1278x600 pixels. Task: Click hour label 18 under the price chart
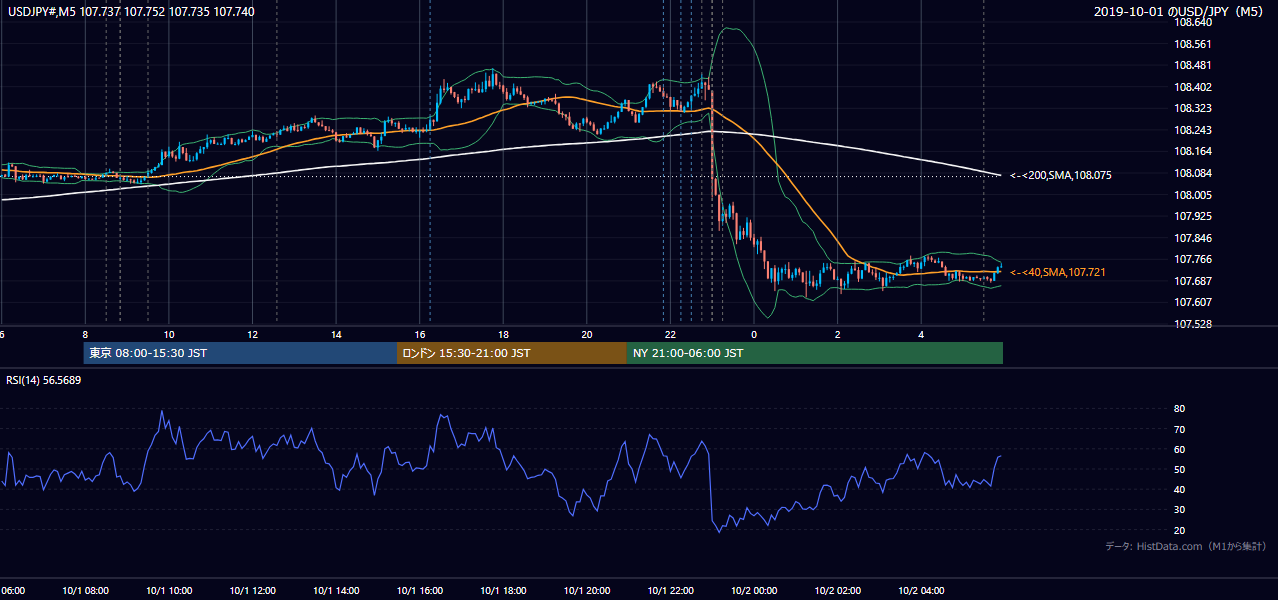[x=504, y=335]
